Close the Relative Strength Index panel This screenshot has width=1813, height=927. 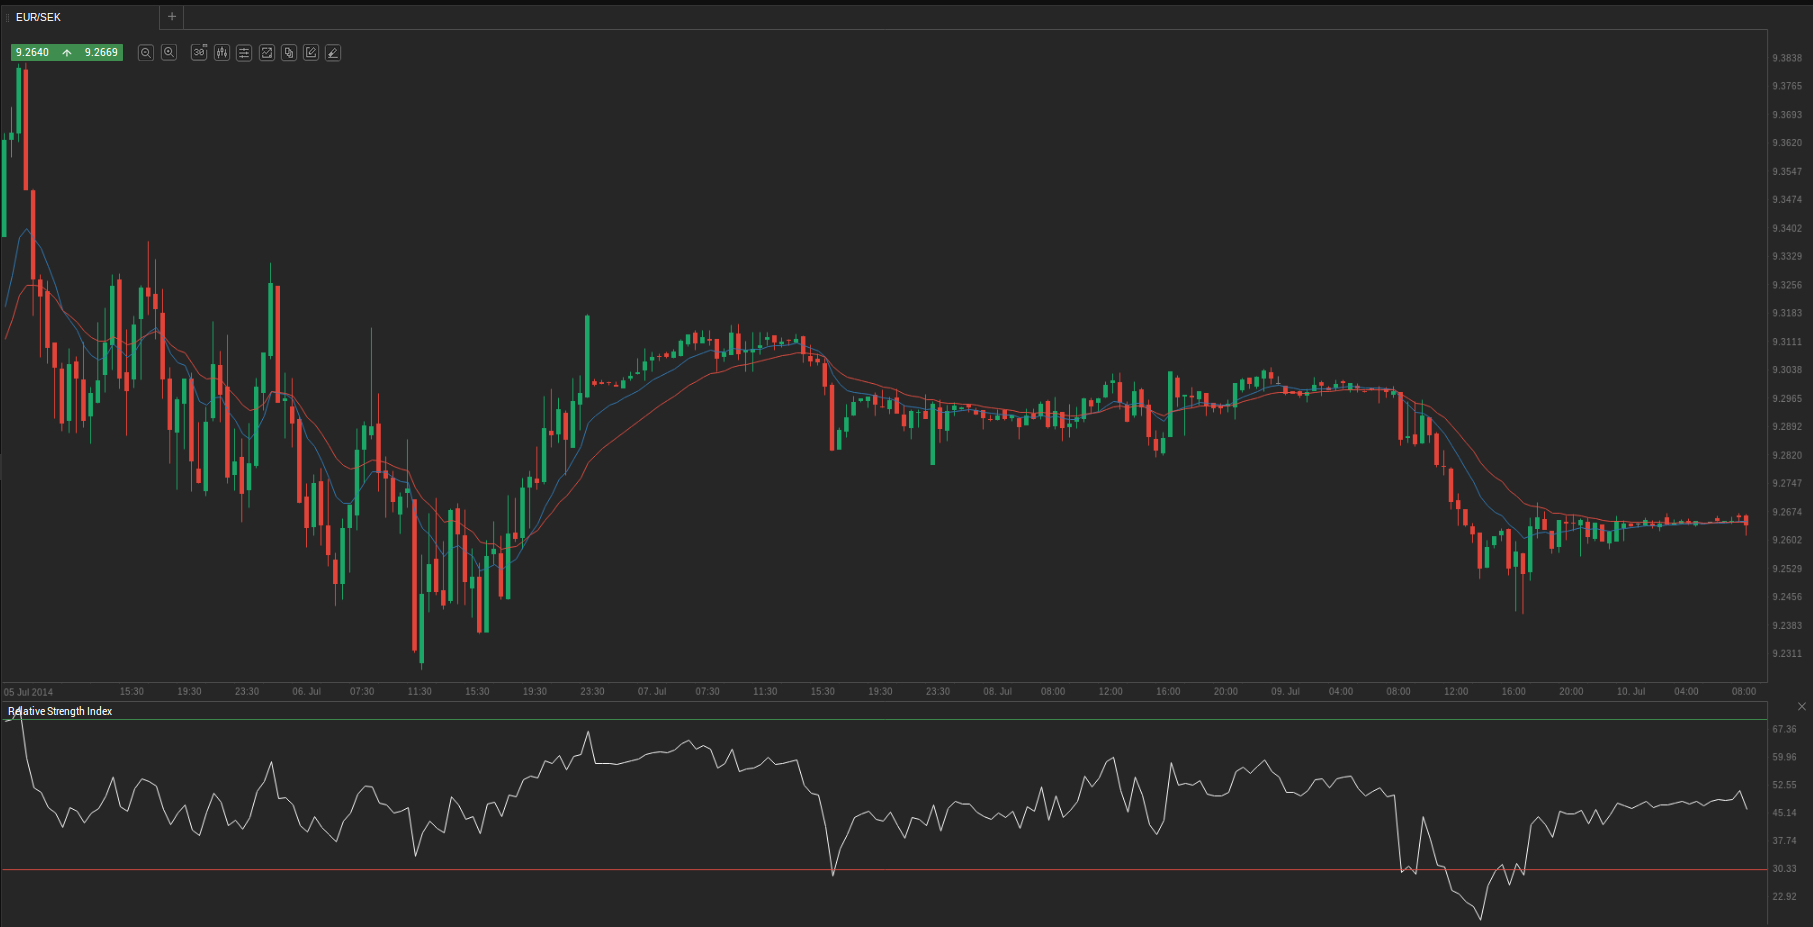click(x=1801, y=707)
